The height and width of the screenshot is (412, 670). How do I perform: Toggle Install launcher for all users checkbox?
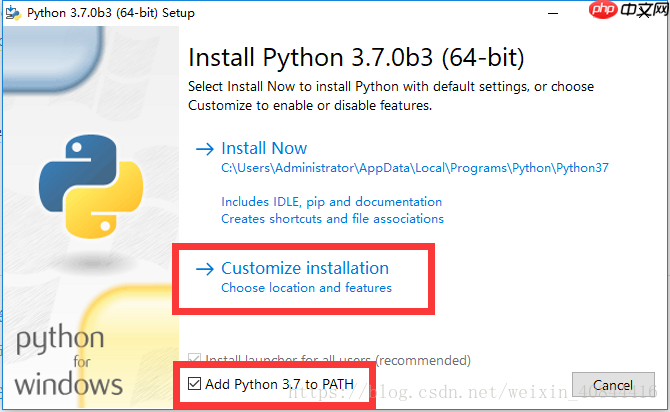point(194,357)
